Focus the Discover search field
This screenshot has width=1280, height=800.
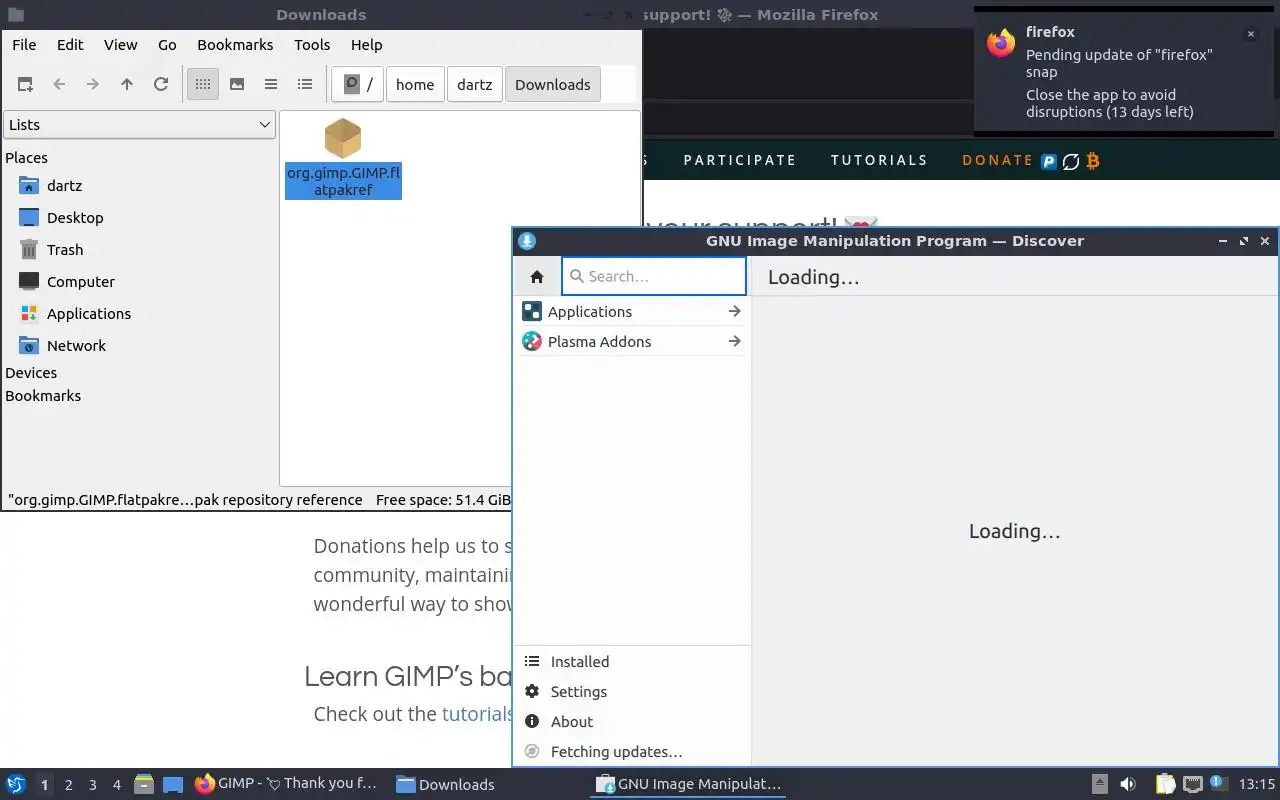[x=654, y=277]
